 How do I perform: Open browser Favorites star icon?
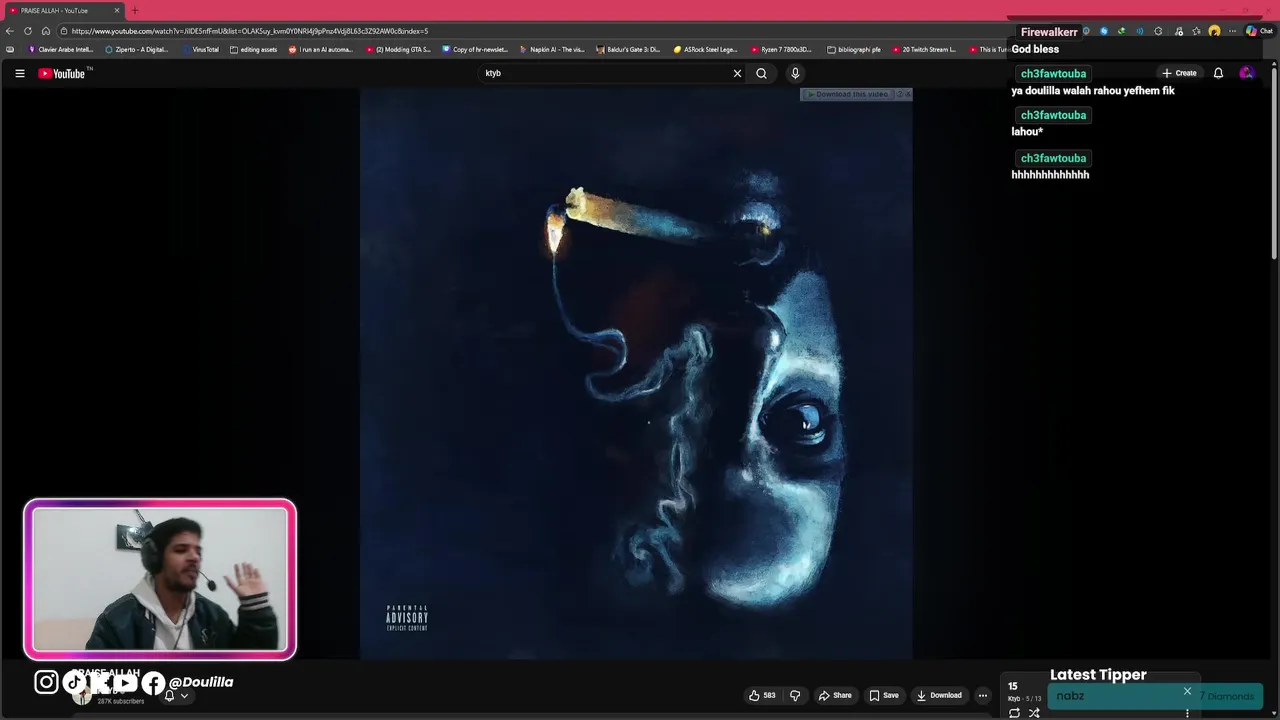click(x=1196, y=31)
